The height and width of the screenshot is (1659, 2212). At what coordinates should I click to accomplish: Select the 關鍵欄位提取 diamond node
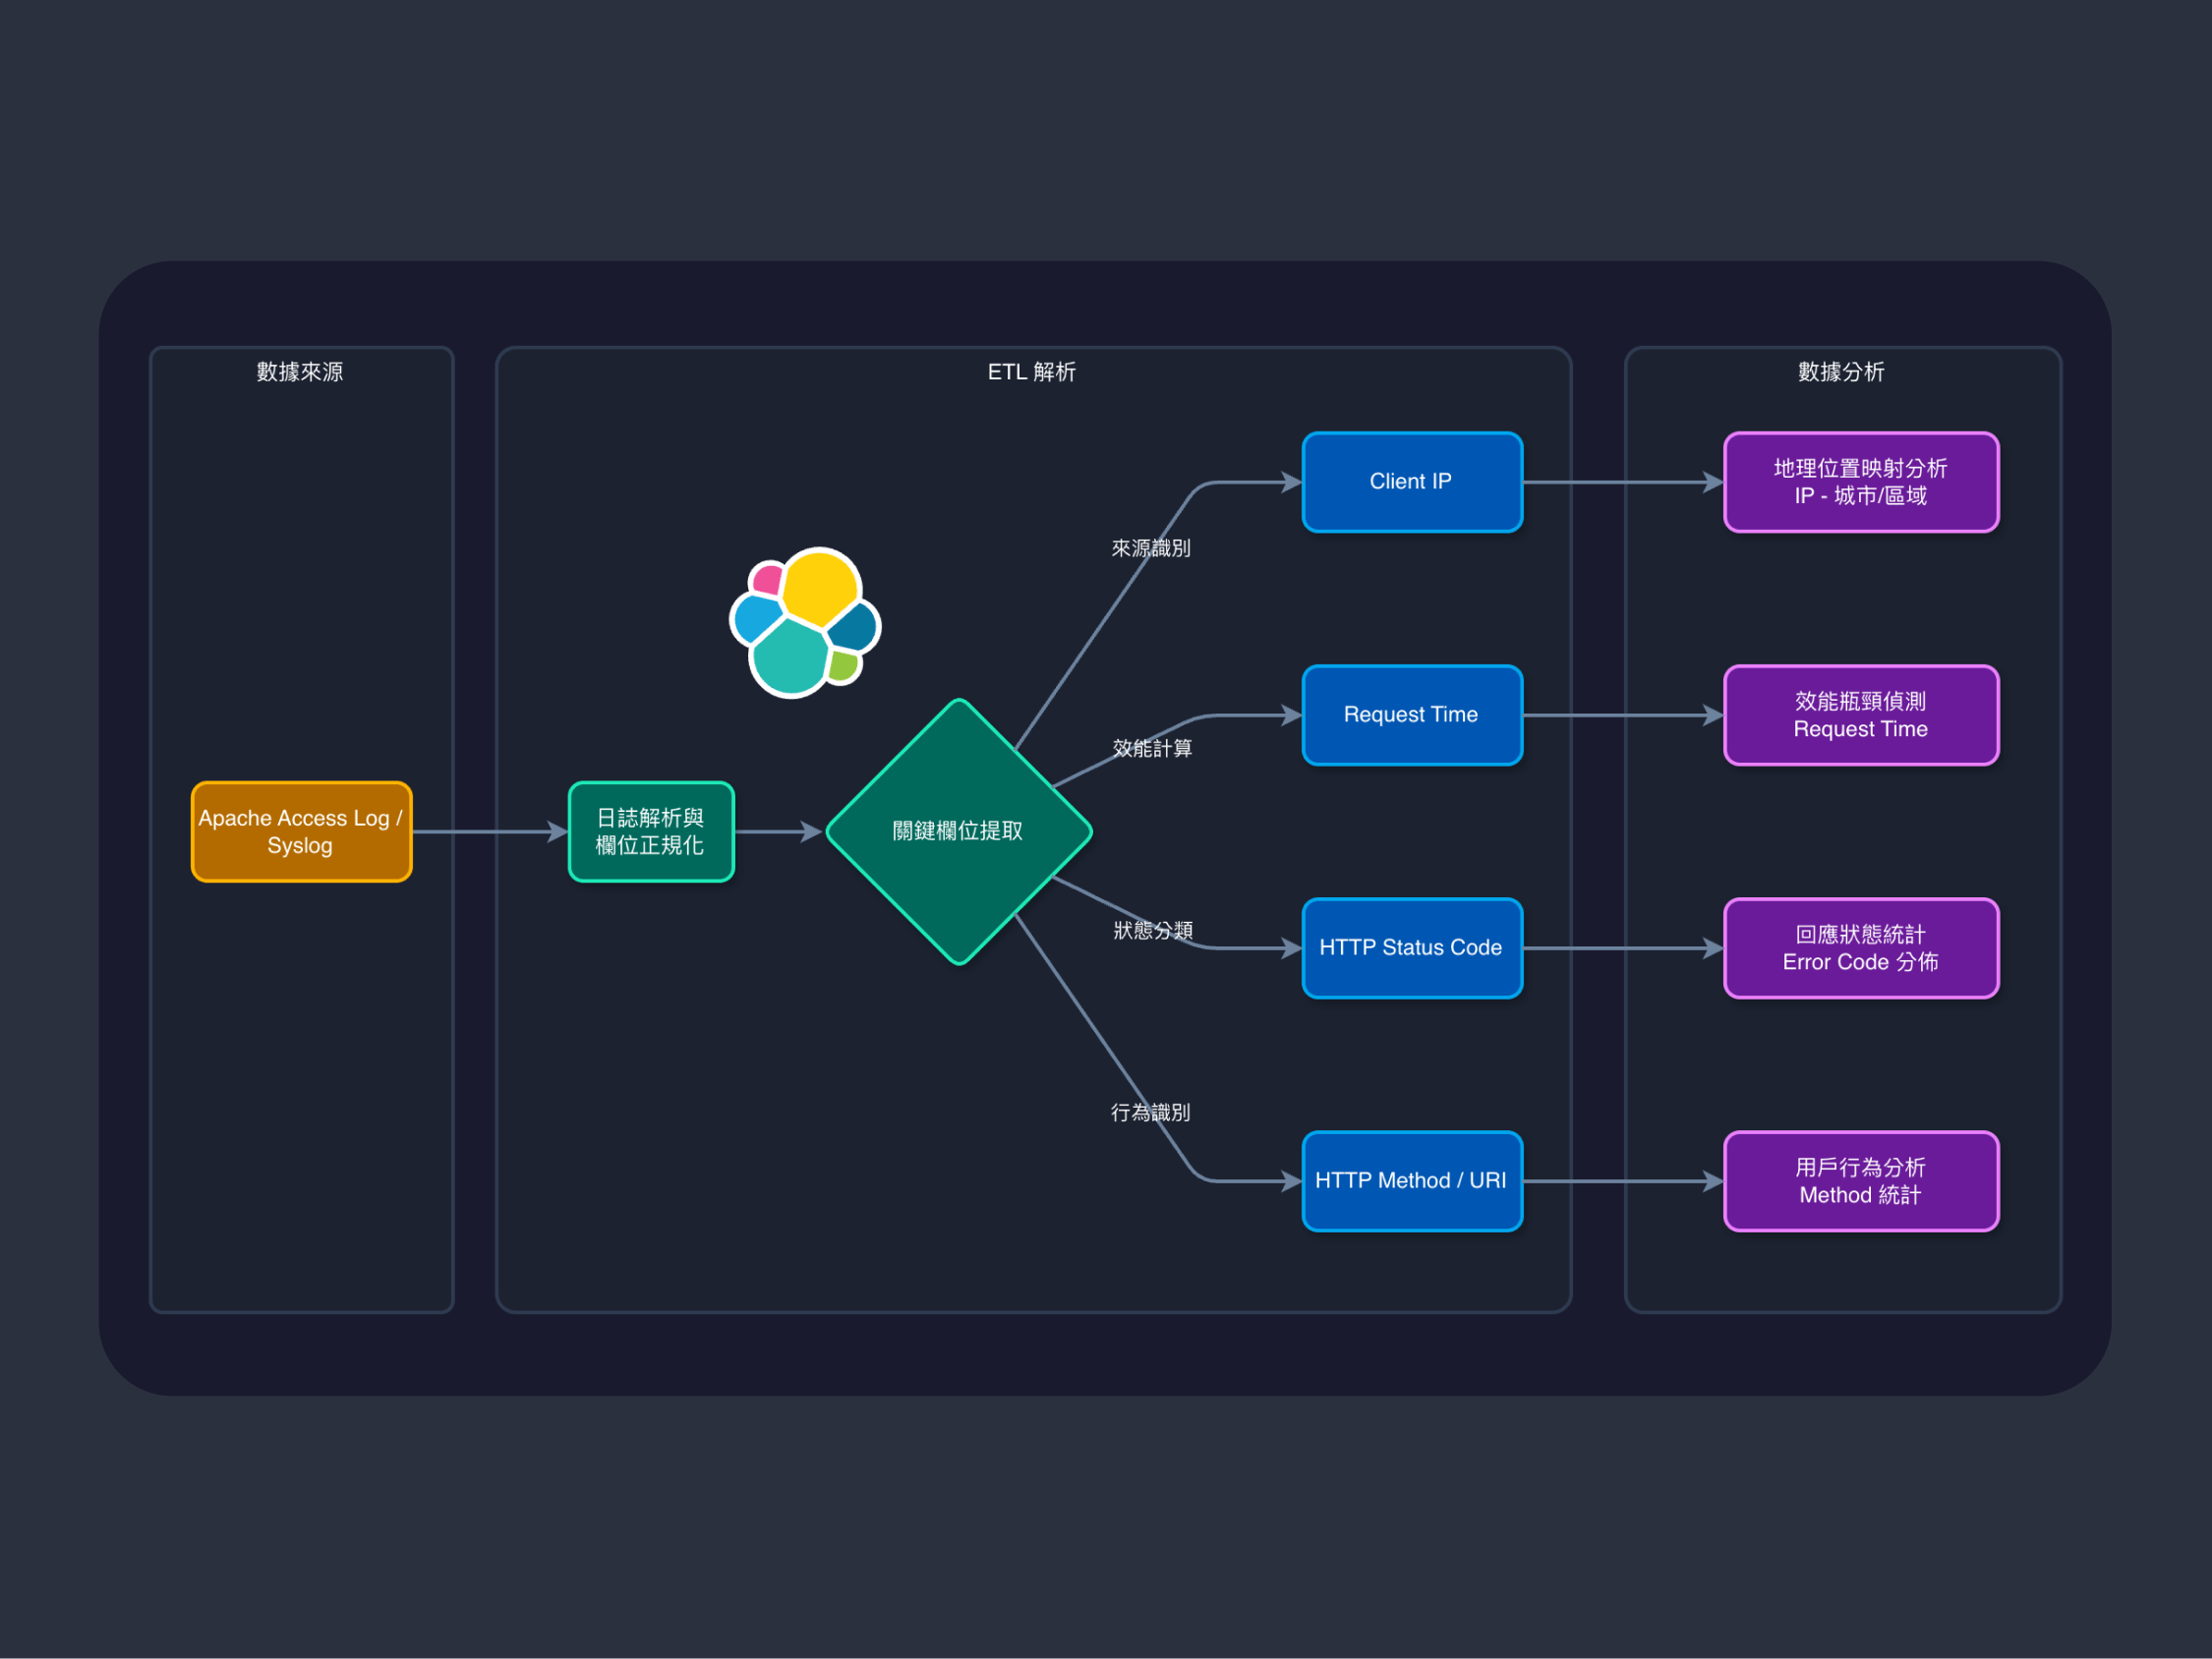[x=958, y=832]
